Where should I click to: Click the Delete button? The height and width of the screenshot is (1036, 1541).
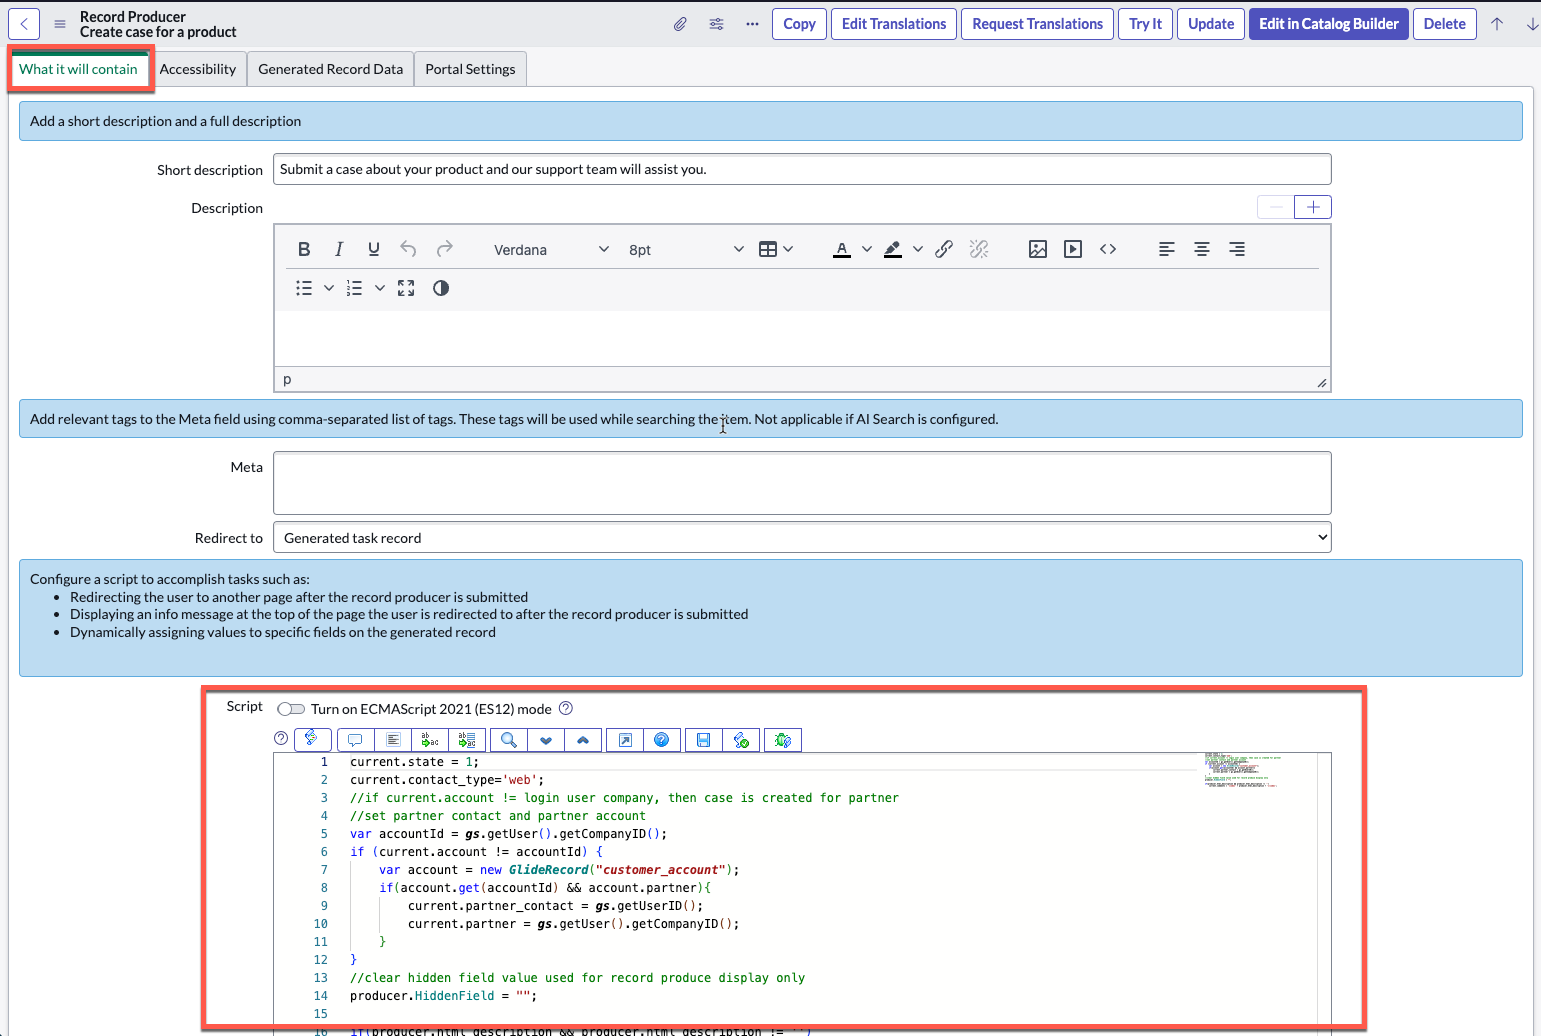1445,24
